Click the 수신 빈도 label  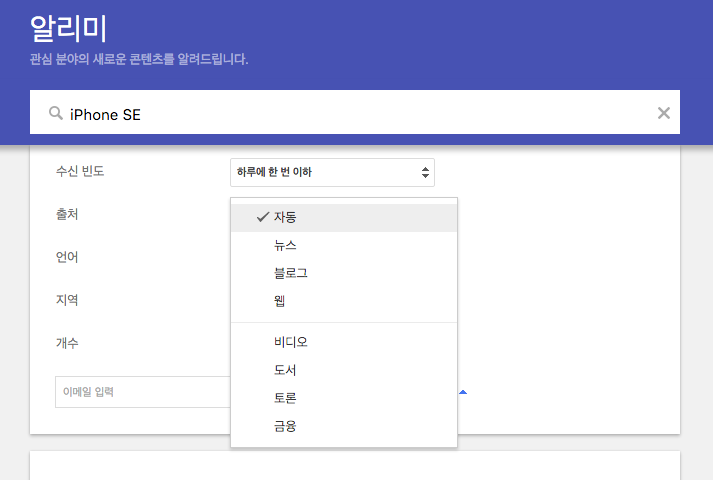click(x=80, y=171)
